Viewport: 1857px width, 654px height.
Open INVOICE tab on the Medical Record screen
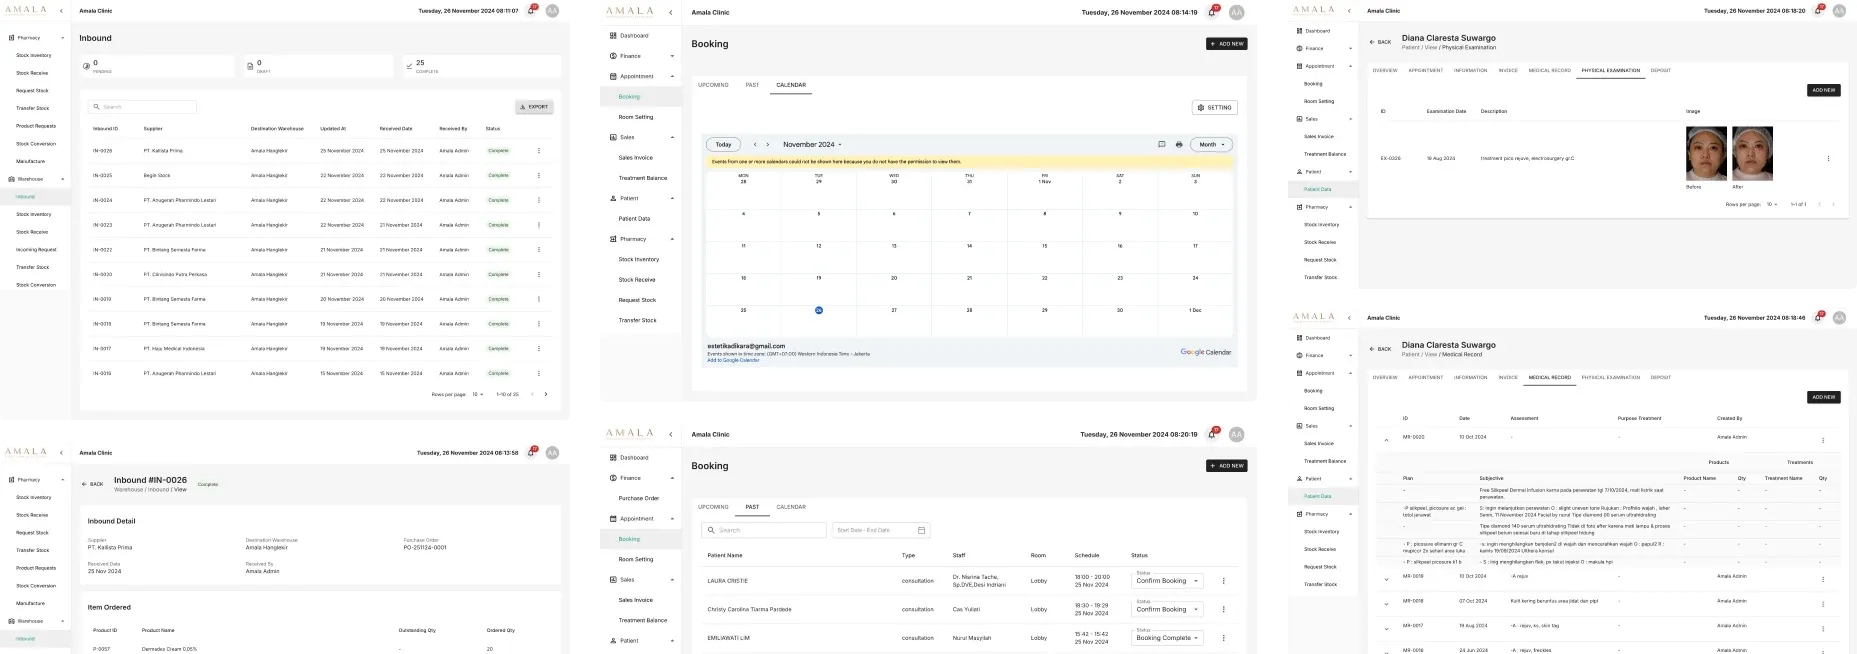(x=1508, y=378)
